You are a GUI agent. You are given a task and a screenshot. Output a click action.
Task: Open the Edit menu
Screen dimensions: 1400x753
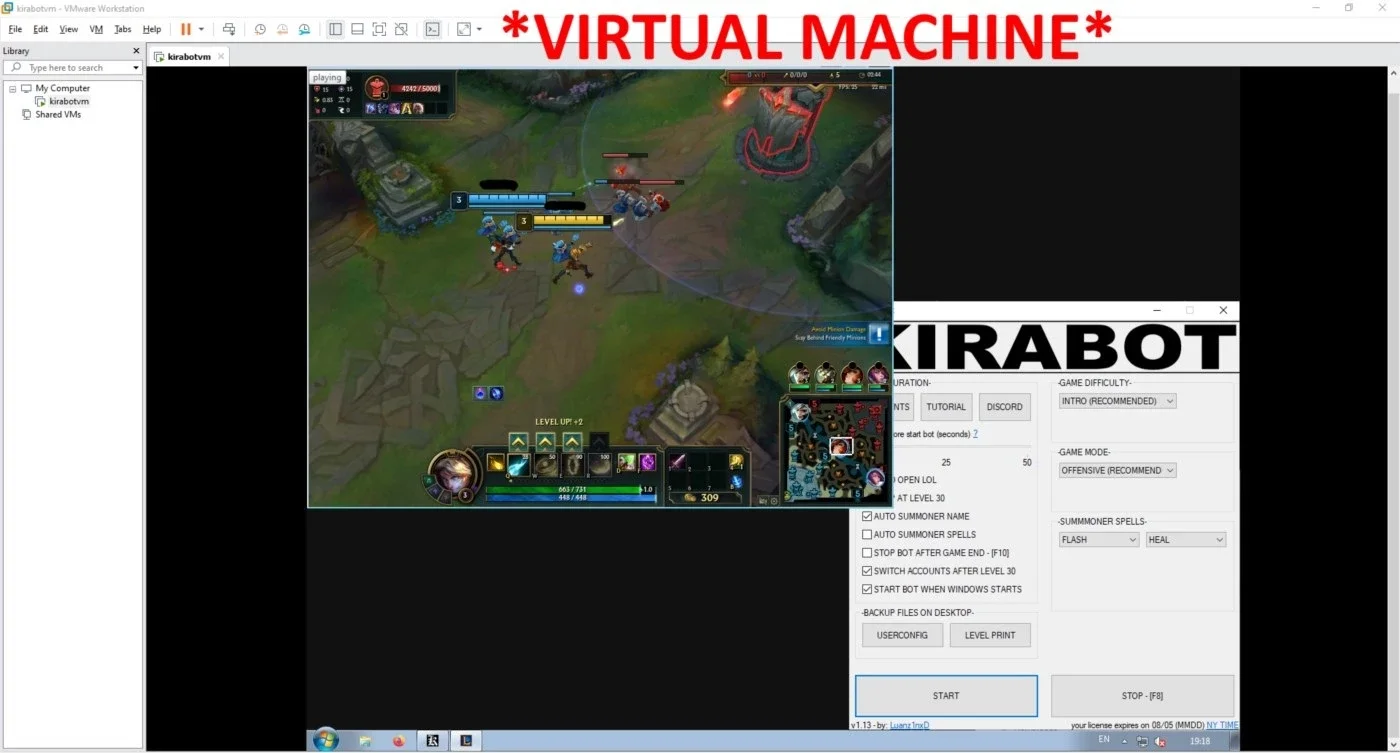[x=40, y=29]
